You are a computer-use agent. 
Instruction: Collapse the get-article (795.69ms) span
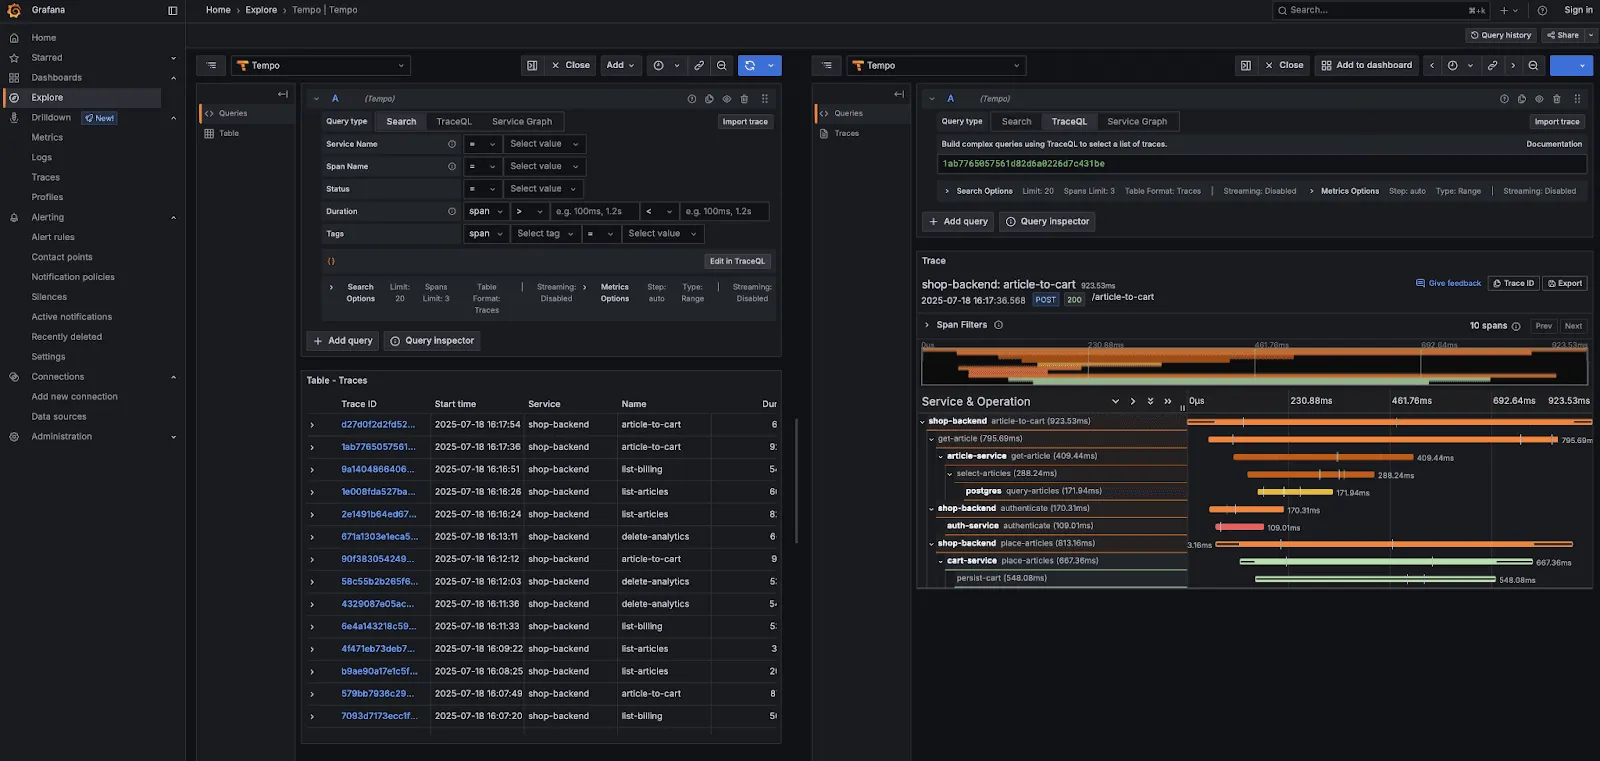point(932,439)
